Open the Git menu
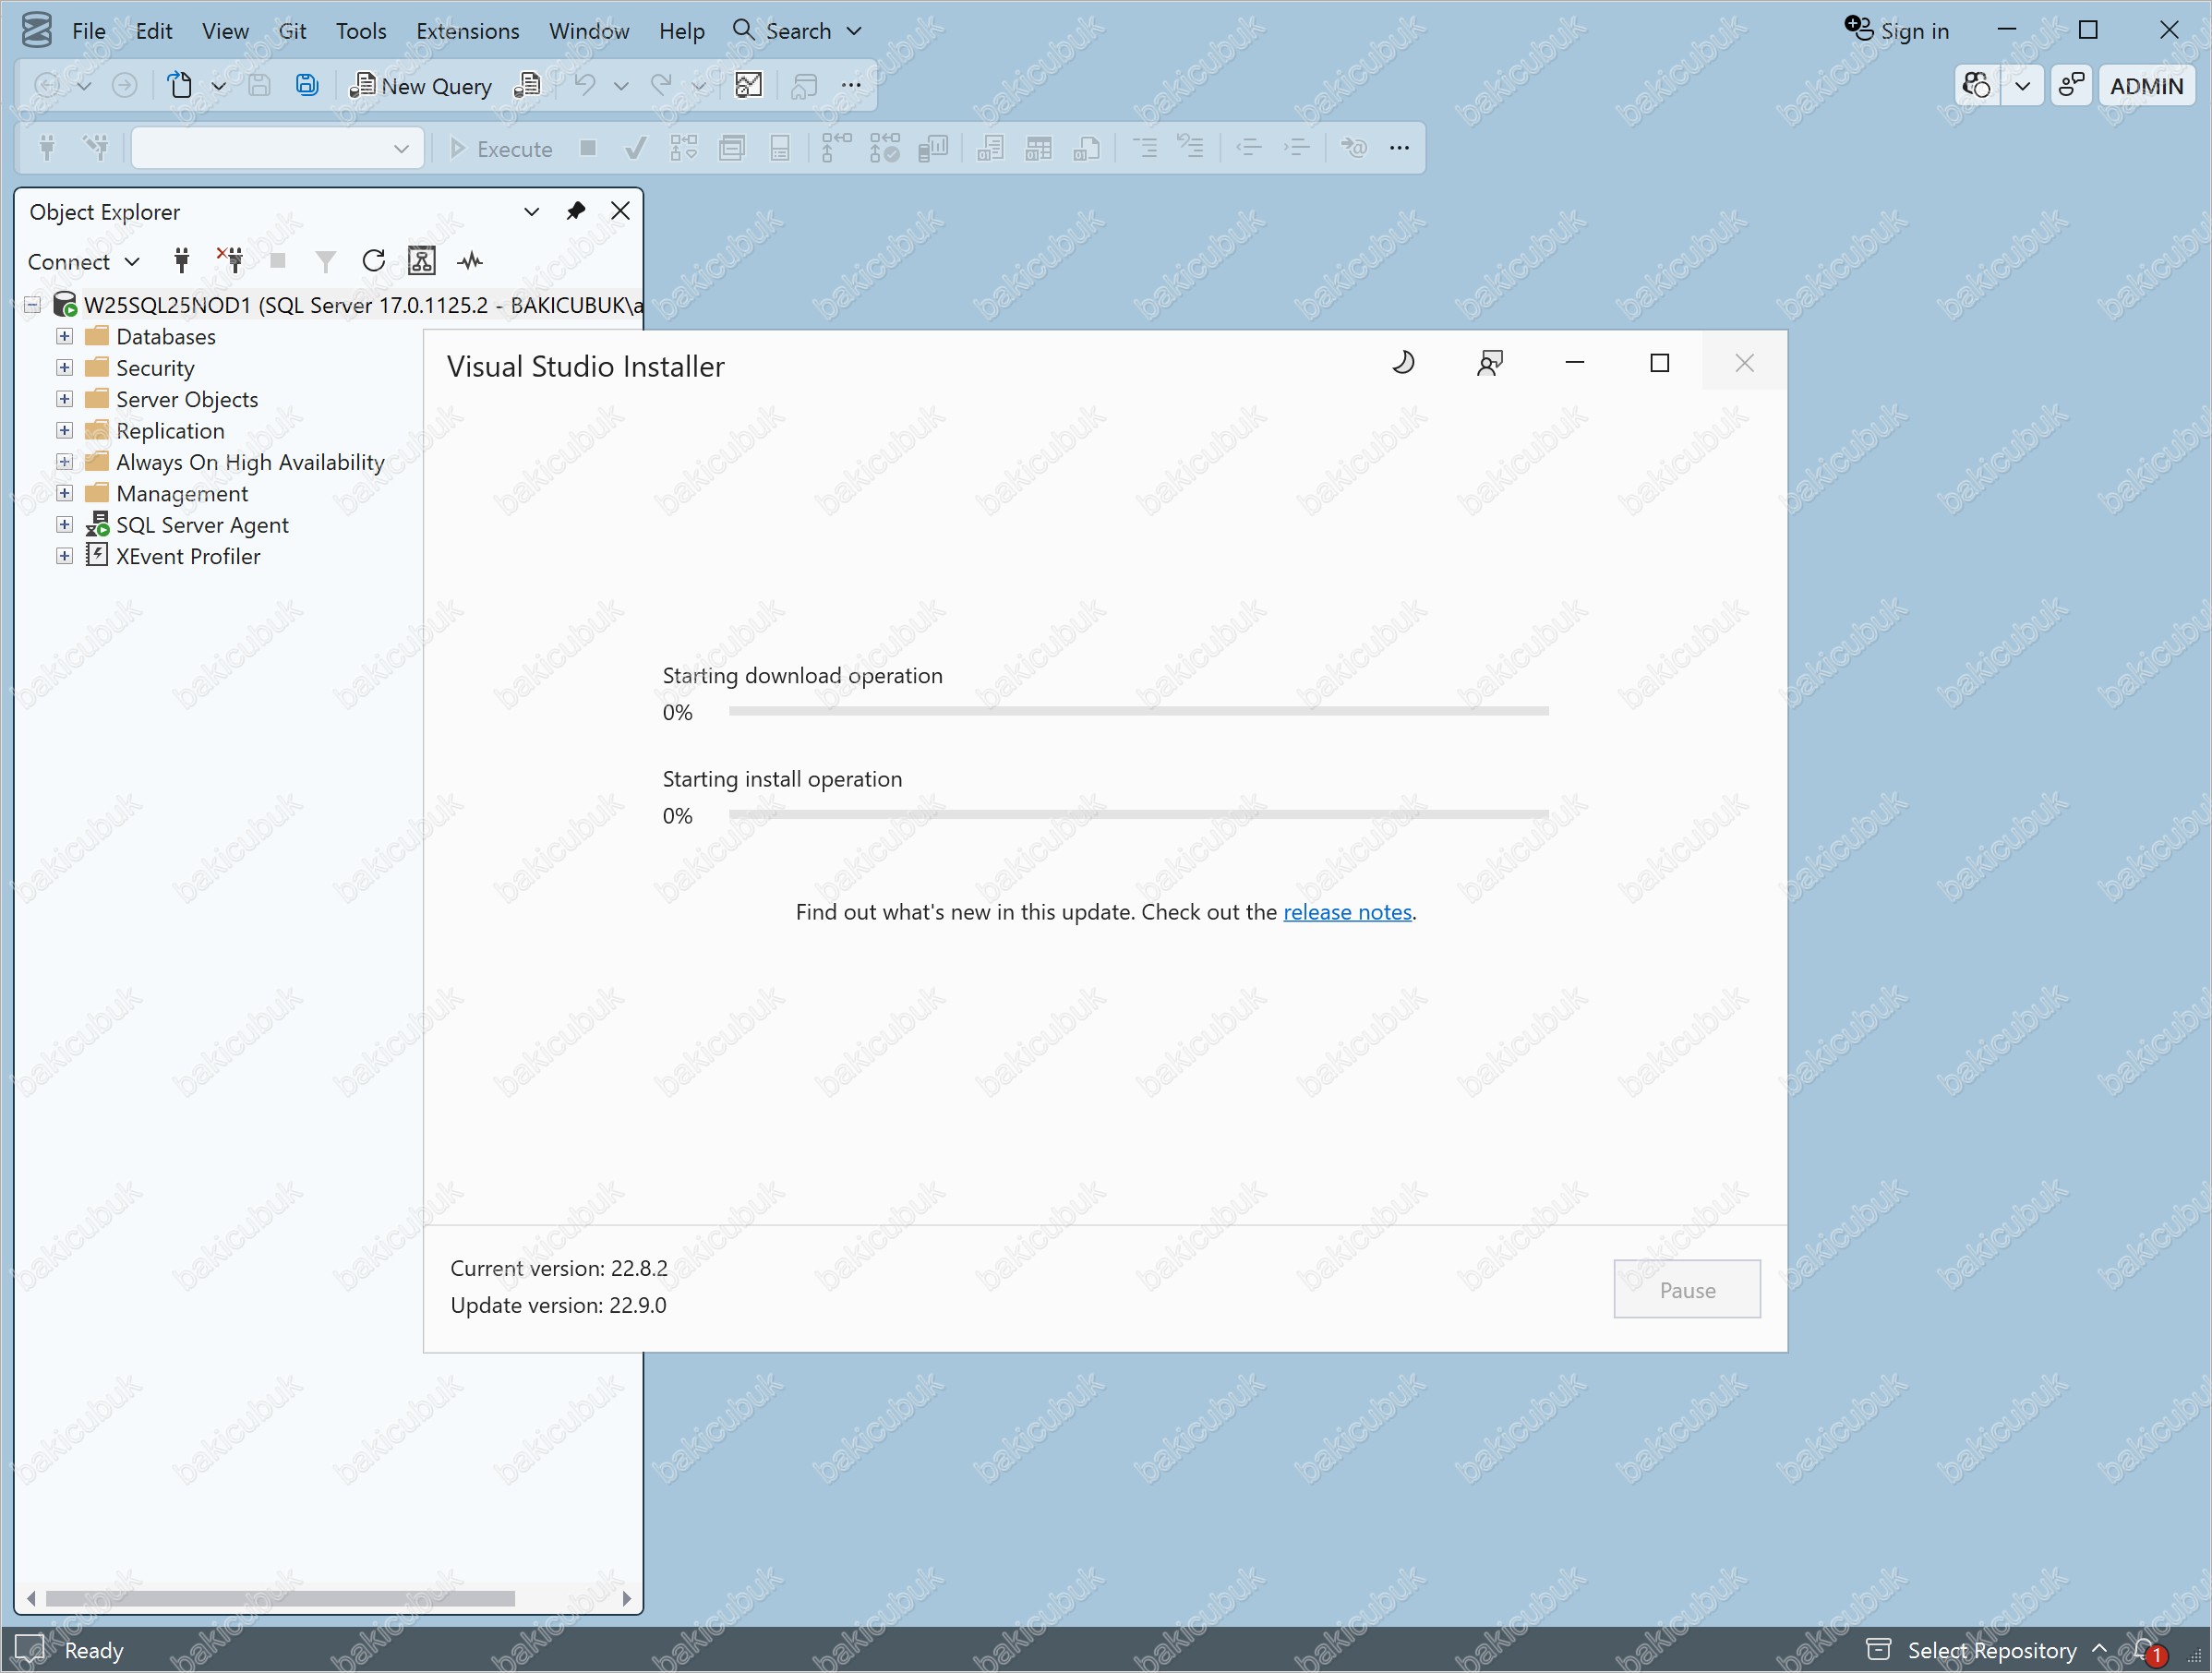Screen dimensions: 2212x1673 [292, 31]
